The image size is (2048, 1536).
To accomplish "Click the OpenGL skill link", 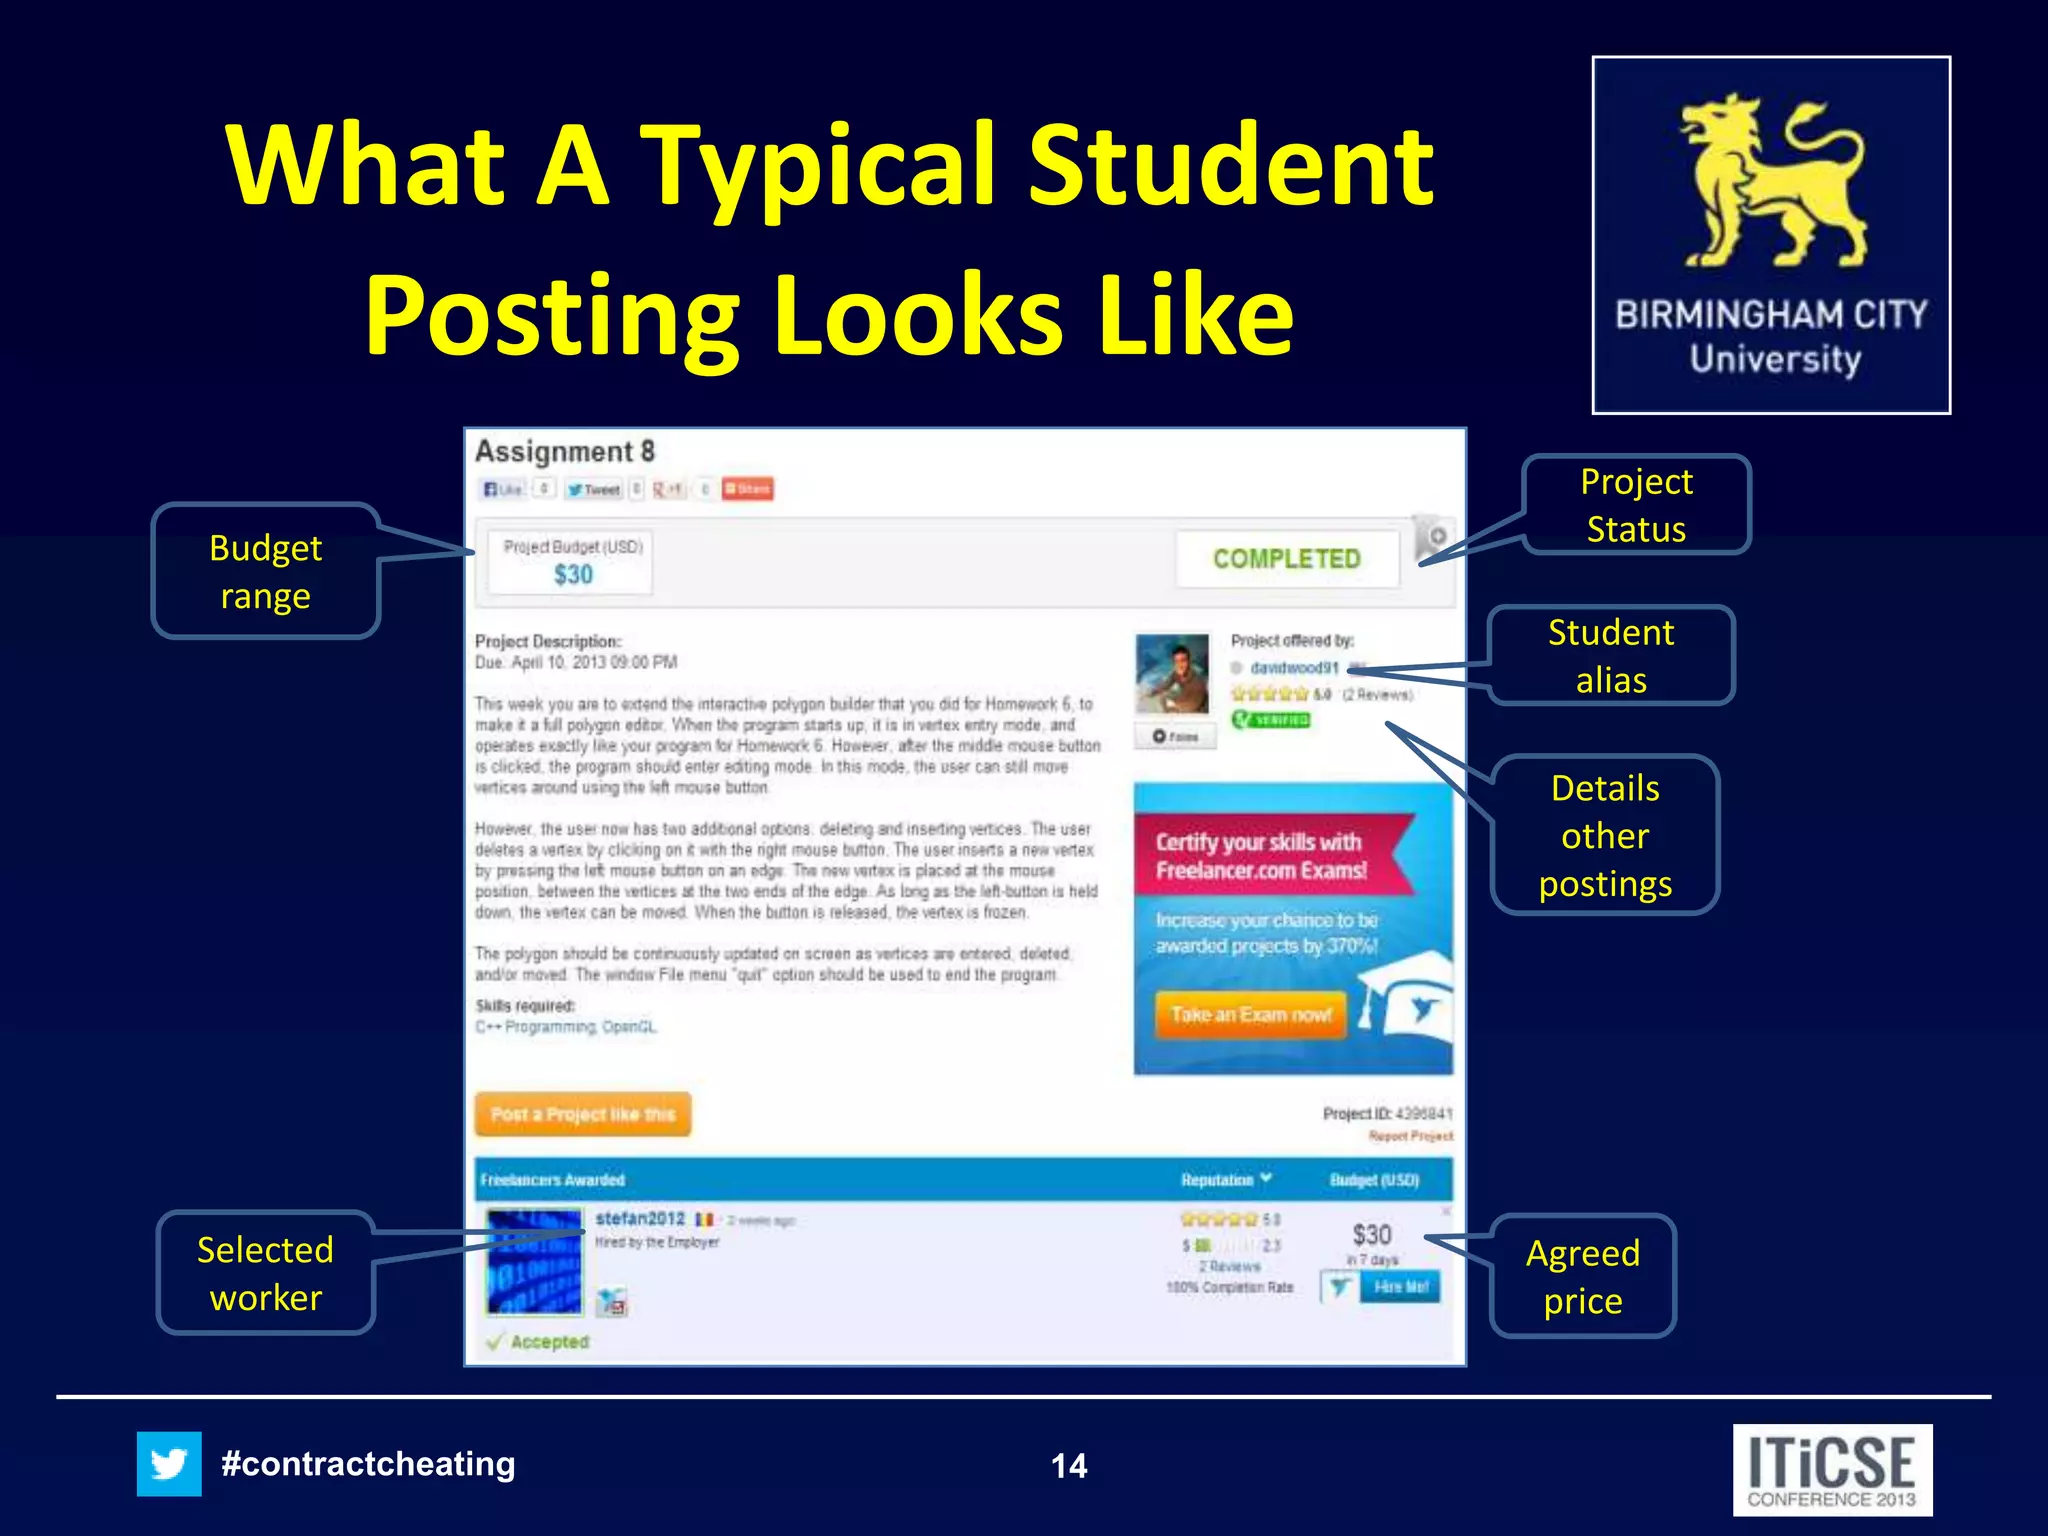I will [630, 1027].
